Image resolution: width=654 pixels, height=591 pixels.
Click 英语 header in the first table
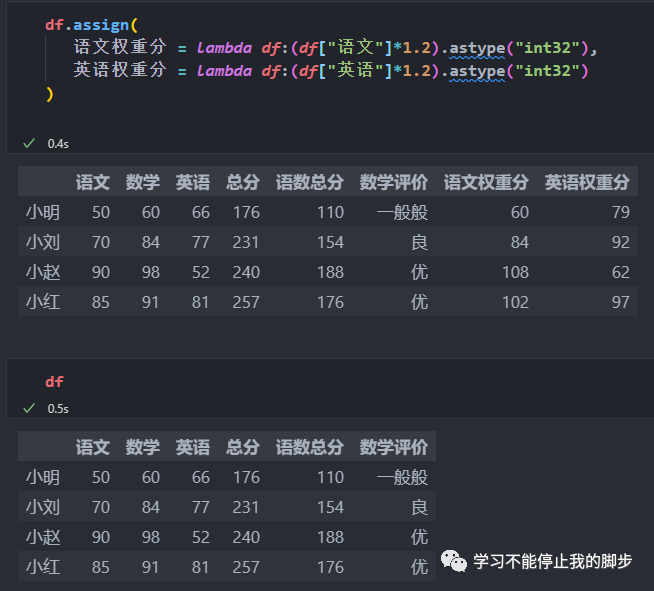[193, 182]
